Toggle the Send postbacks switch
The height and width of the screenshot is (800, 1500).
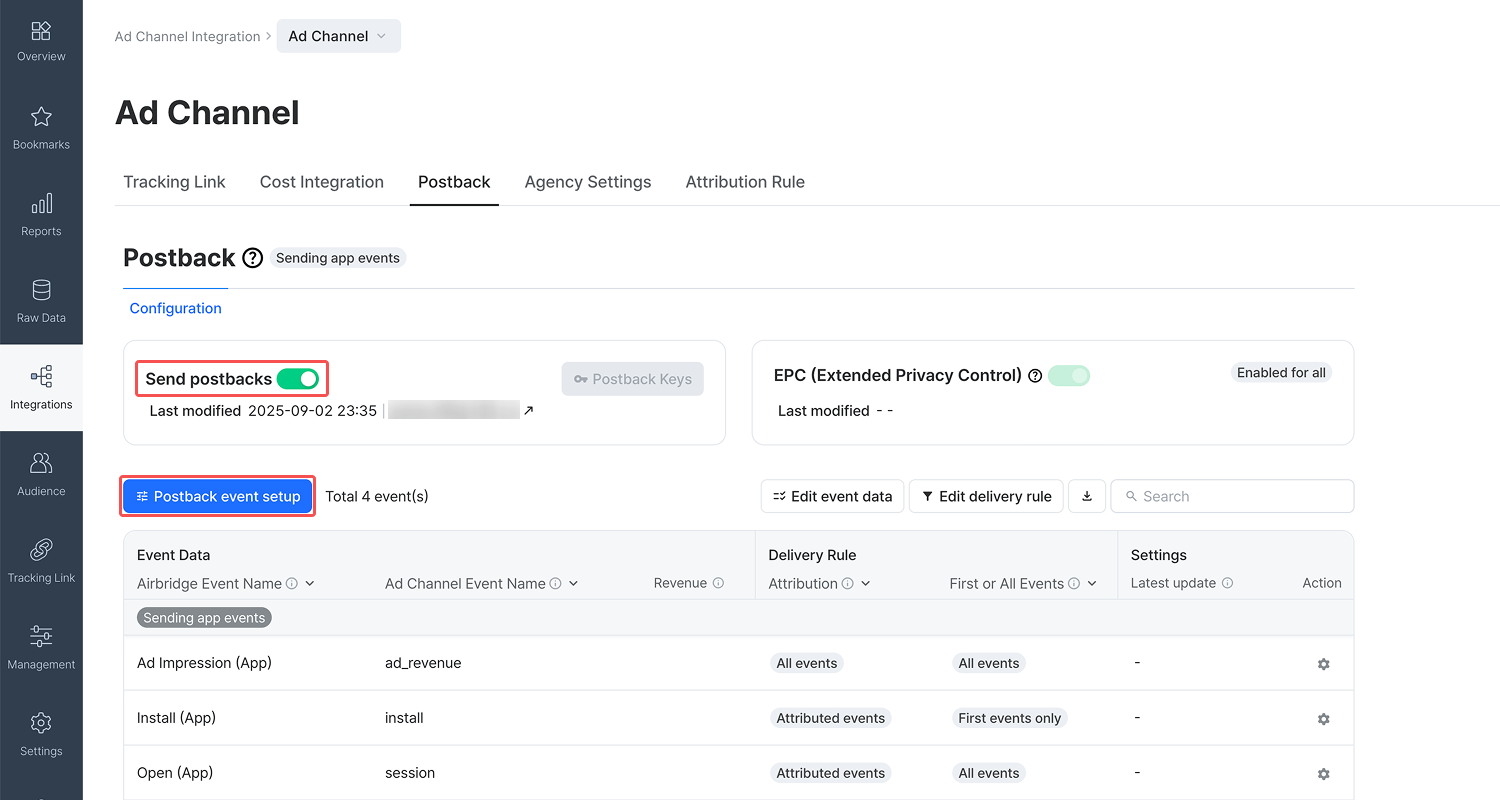[x=298, y=379]
